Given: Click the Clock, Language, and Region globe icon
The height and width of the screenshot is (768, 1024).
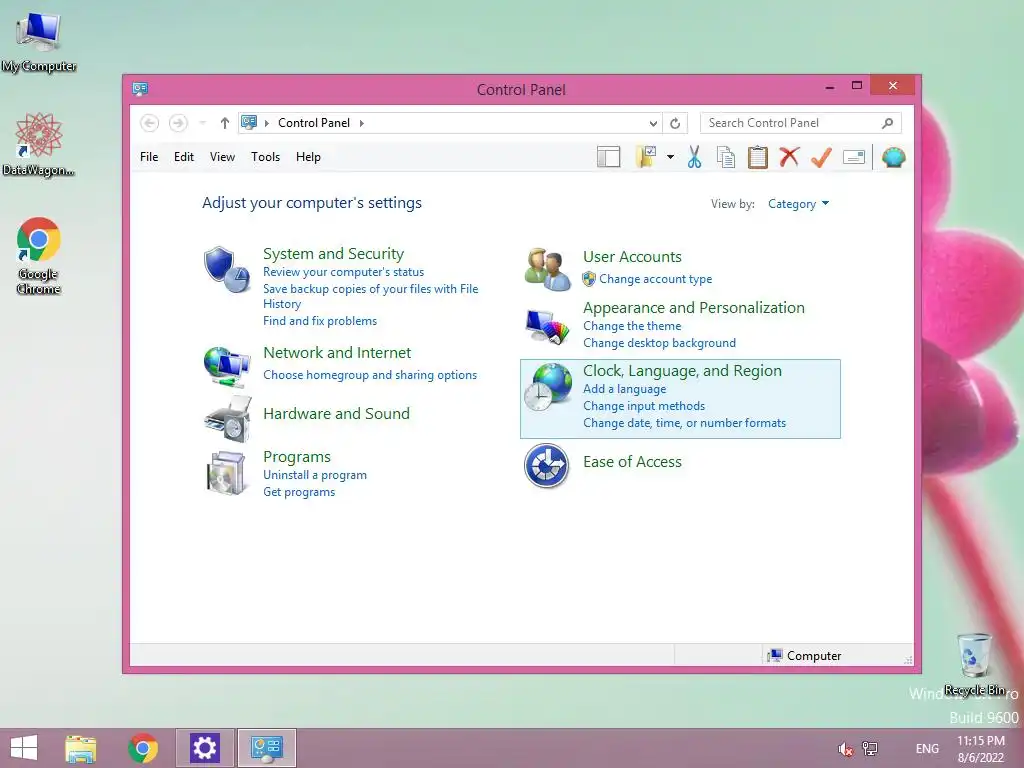Looking at the screenshot, I should point(548,387).
